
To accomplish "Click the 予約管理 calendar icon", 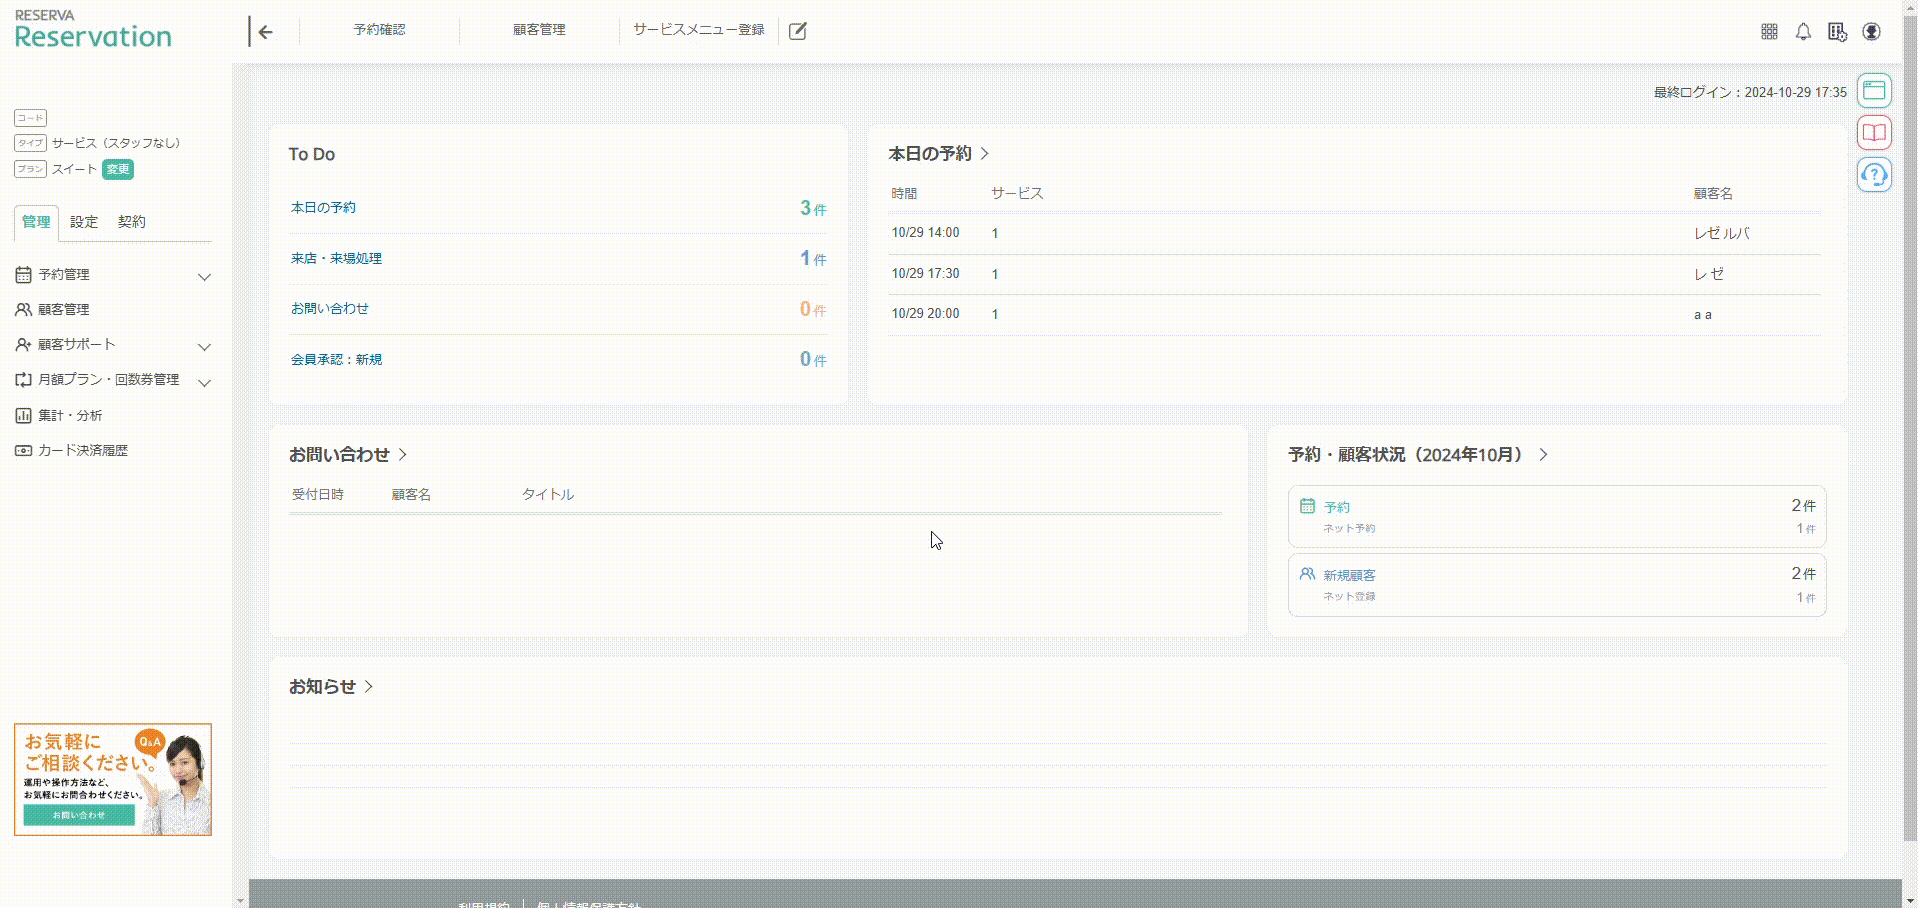I will (23, 274).
